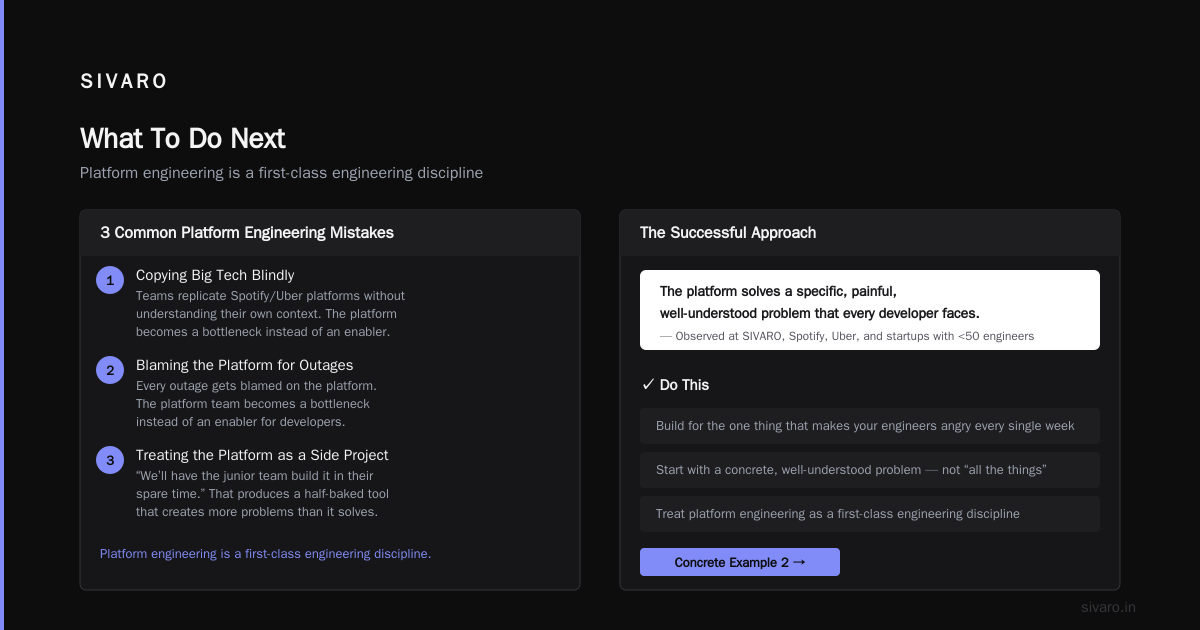This screenshot has height=630, width=1200.
Task: Select the Blaming the Platform for Outages heading
Action: 244,365
